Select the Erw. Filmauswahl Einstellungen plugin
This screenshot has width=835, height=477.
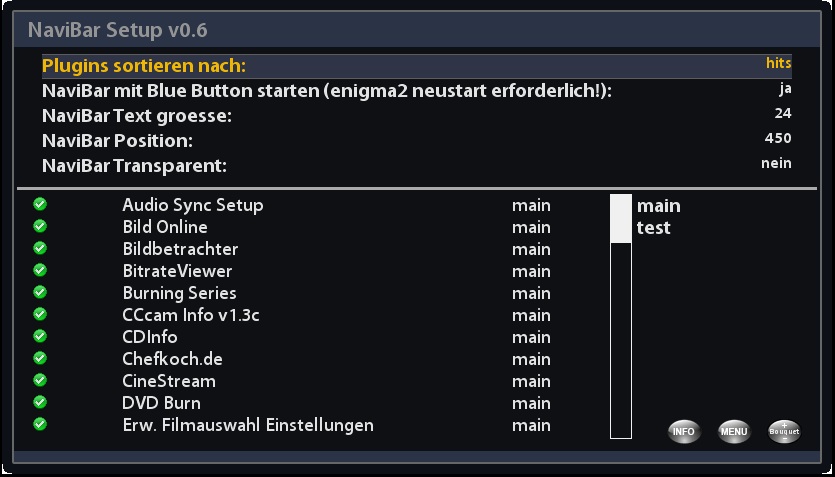click(x=248, y=425)
